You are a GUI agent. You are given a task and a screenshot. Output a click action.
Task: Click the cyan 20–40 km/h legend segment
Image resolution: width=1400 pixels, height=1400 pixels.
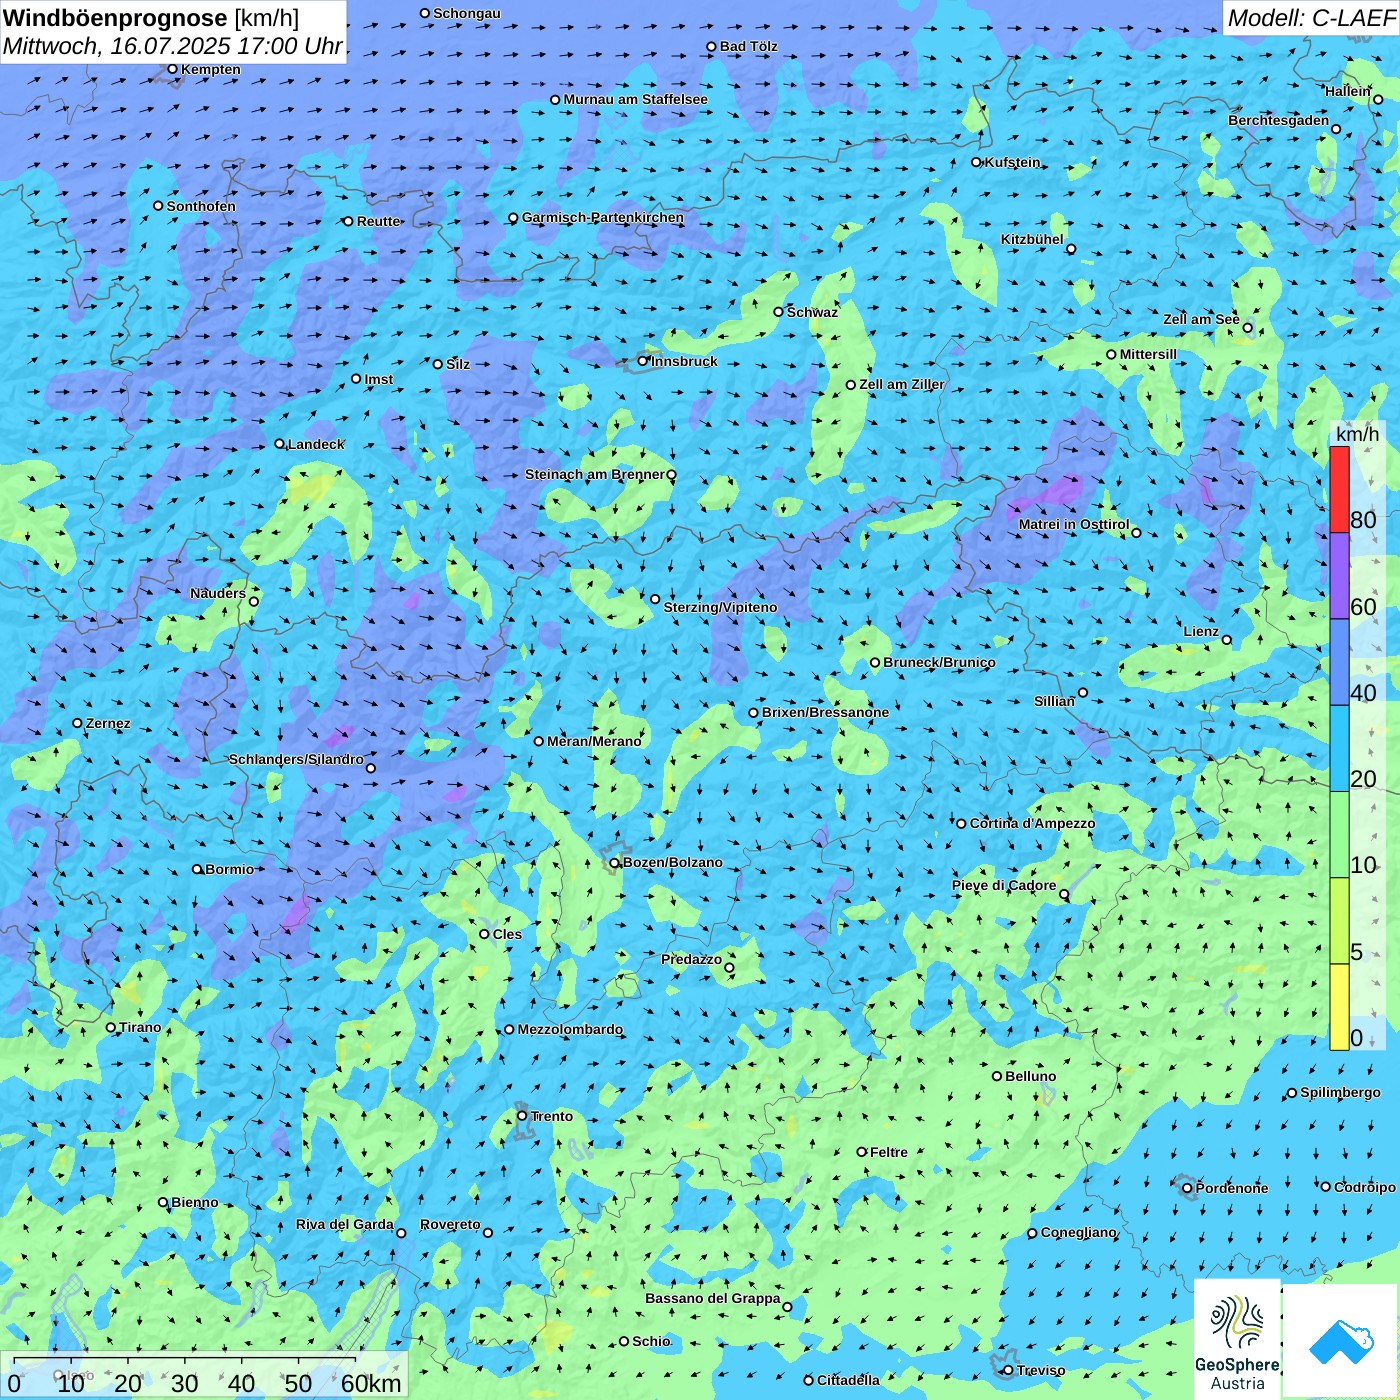pos(1339,749)
